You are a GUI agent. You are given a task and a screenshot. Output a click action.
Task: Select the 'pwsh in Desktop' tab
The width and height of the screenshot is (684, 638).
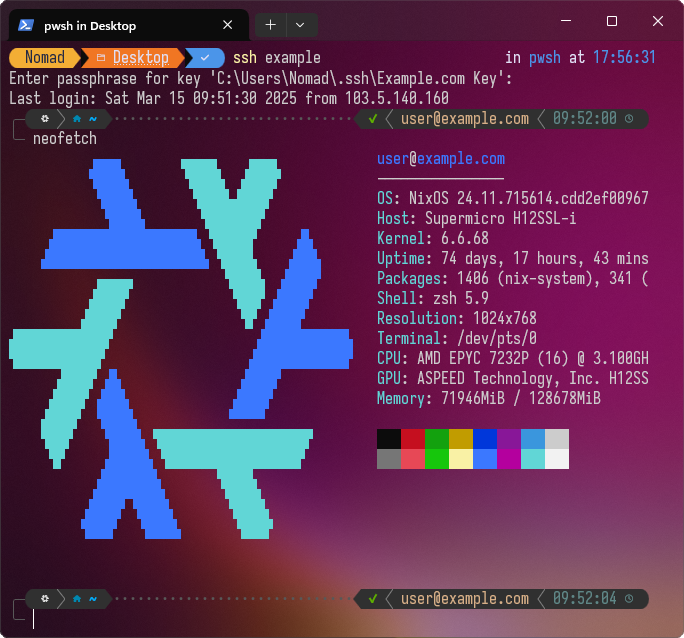pyautogui.click(x=129, y=25)
